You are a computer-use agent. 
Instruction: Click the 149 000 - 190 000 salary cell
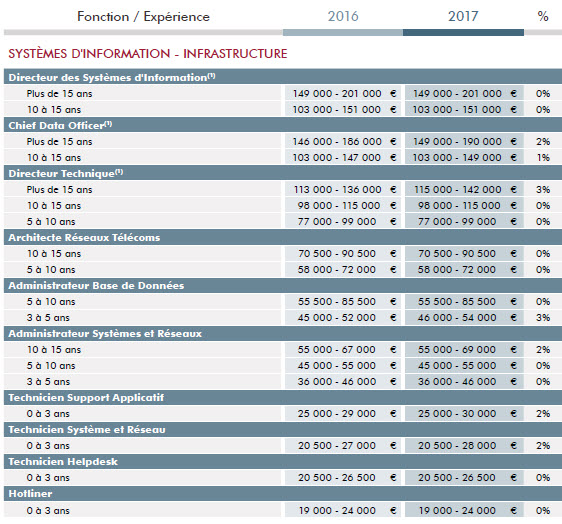pyautogui.click(x=464, y=142)
